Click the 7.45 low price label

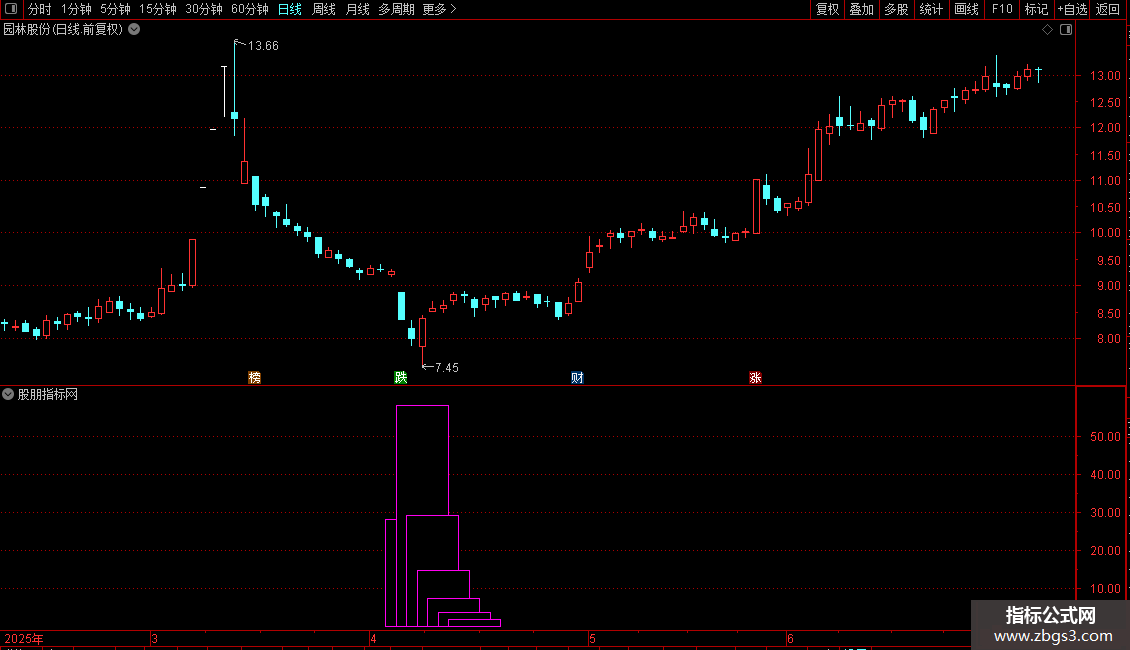tap(447, 368)
